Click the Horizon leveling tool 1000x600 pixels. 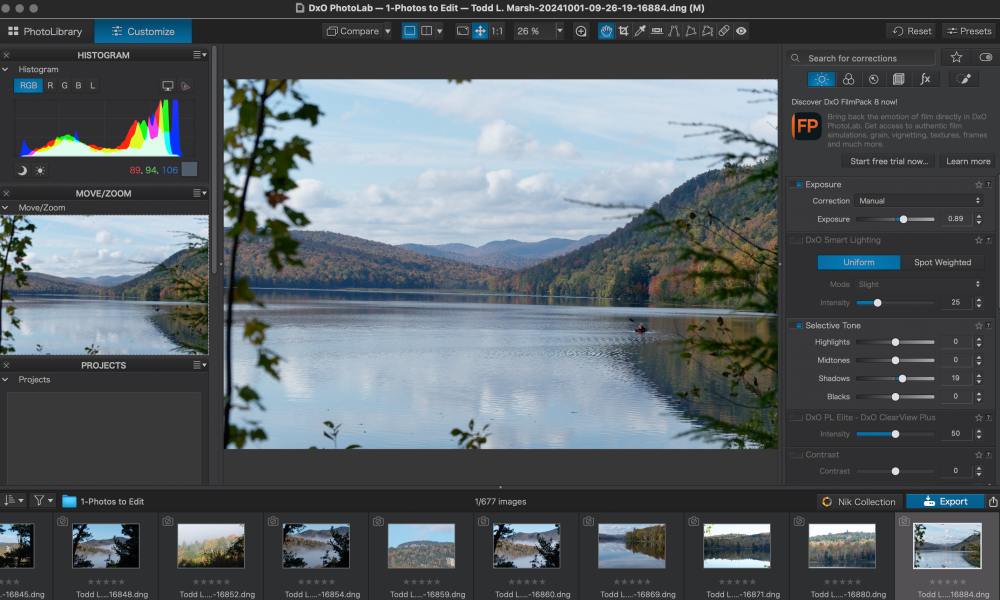(x=657, y=31)
